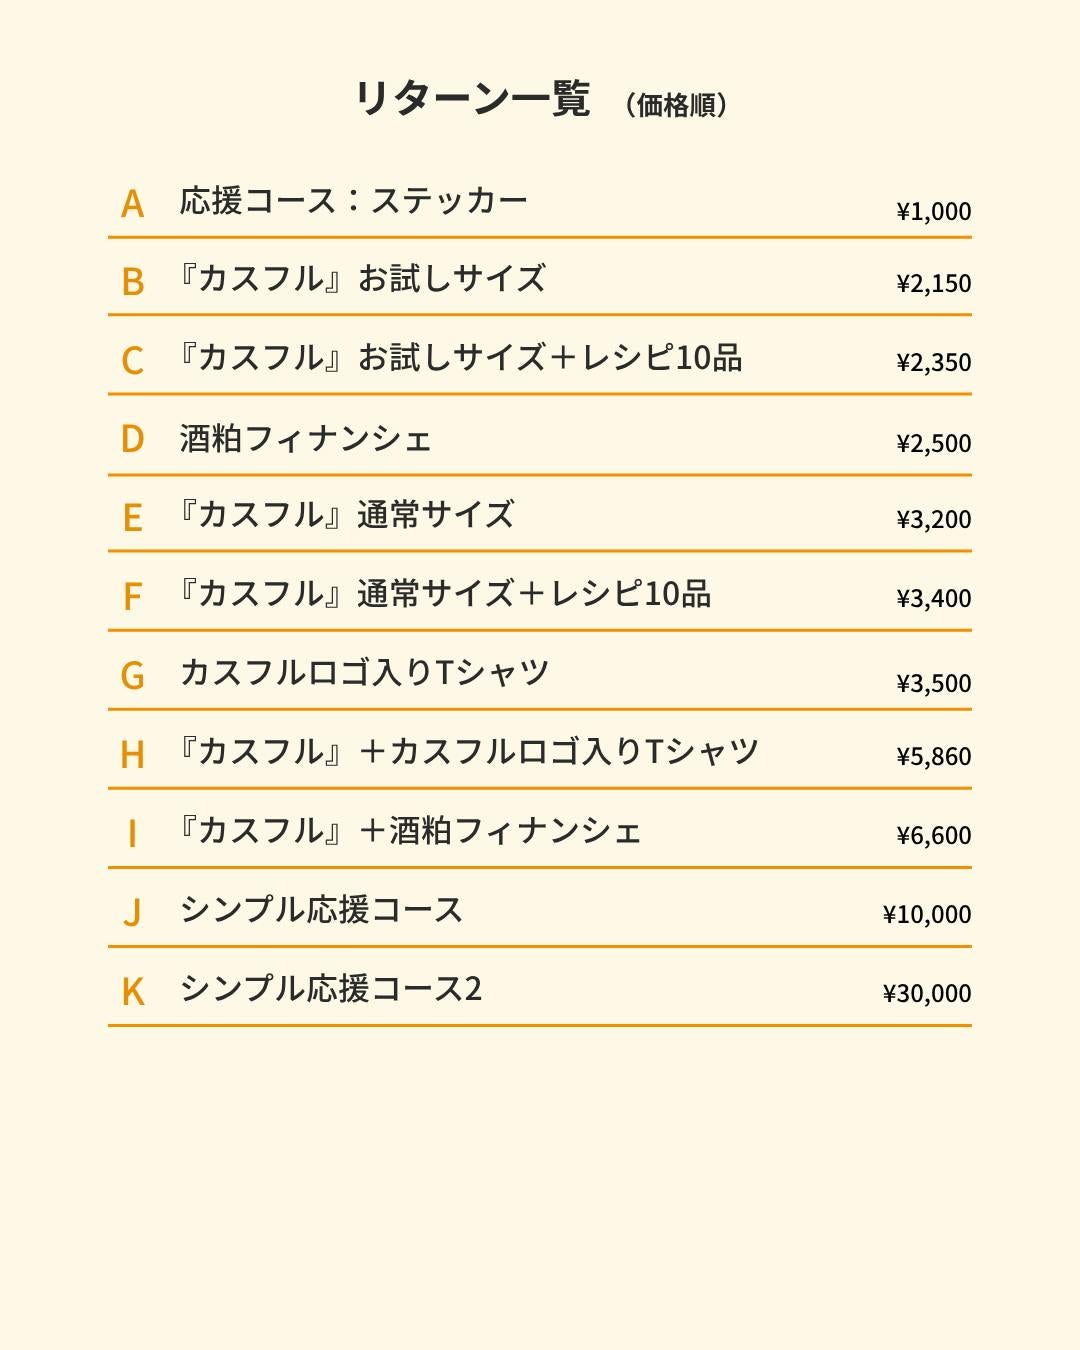Choose 『カスフル』＋酒粕フィナンシェ set
Screen dimensions: 1080x1350
tap(408, 831)
